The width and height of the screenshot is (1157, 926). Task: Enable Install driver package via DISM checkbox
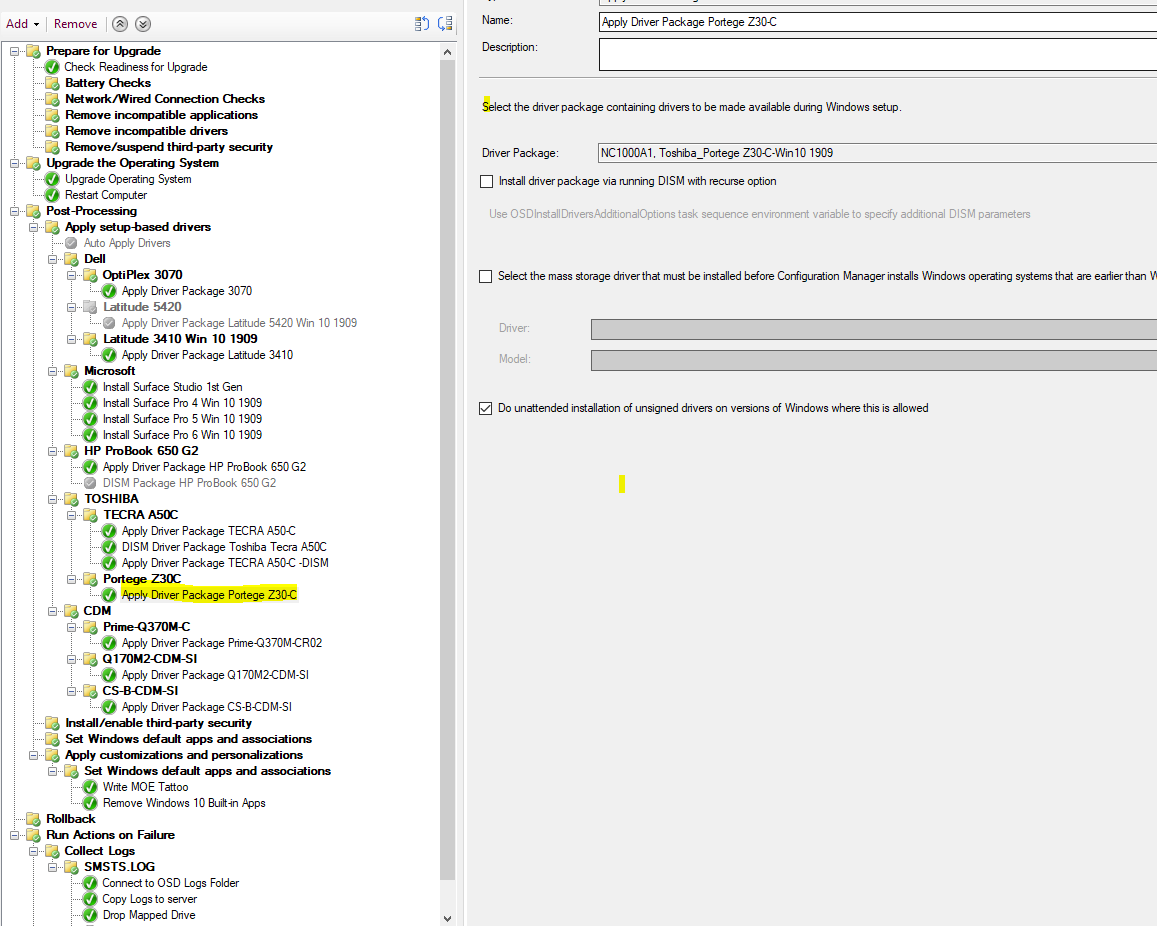pyautogui.click(x=486, y=182)
